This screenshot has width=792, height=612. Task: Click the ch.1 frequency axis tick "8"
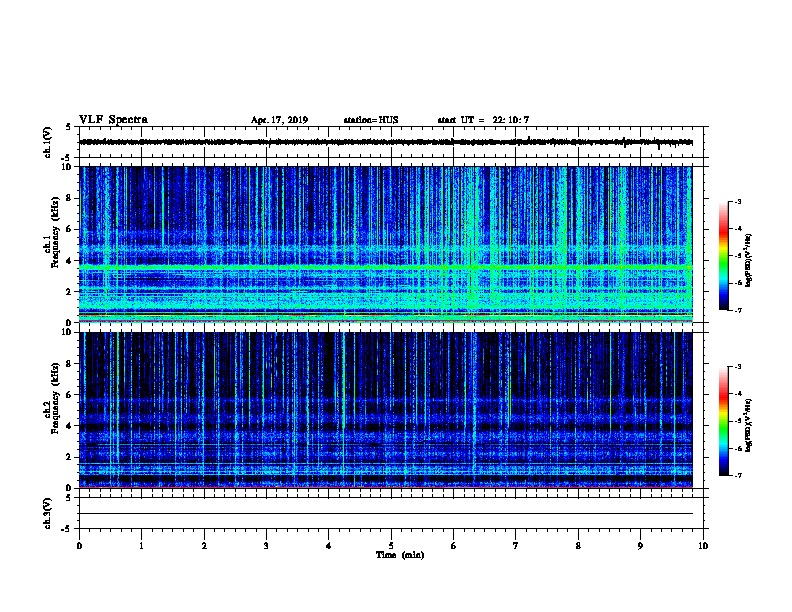click(69, 198)
